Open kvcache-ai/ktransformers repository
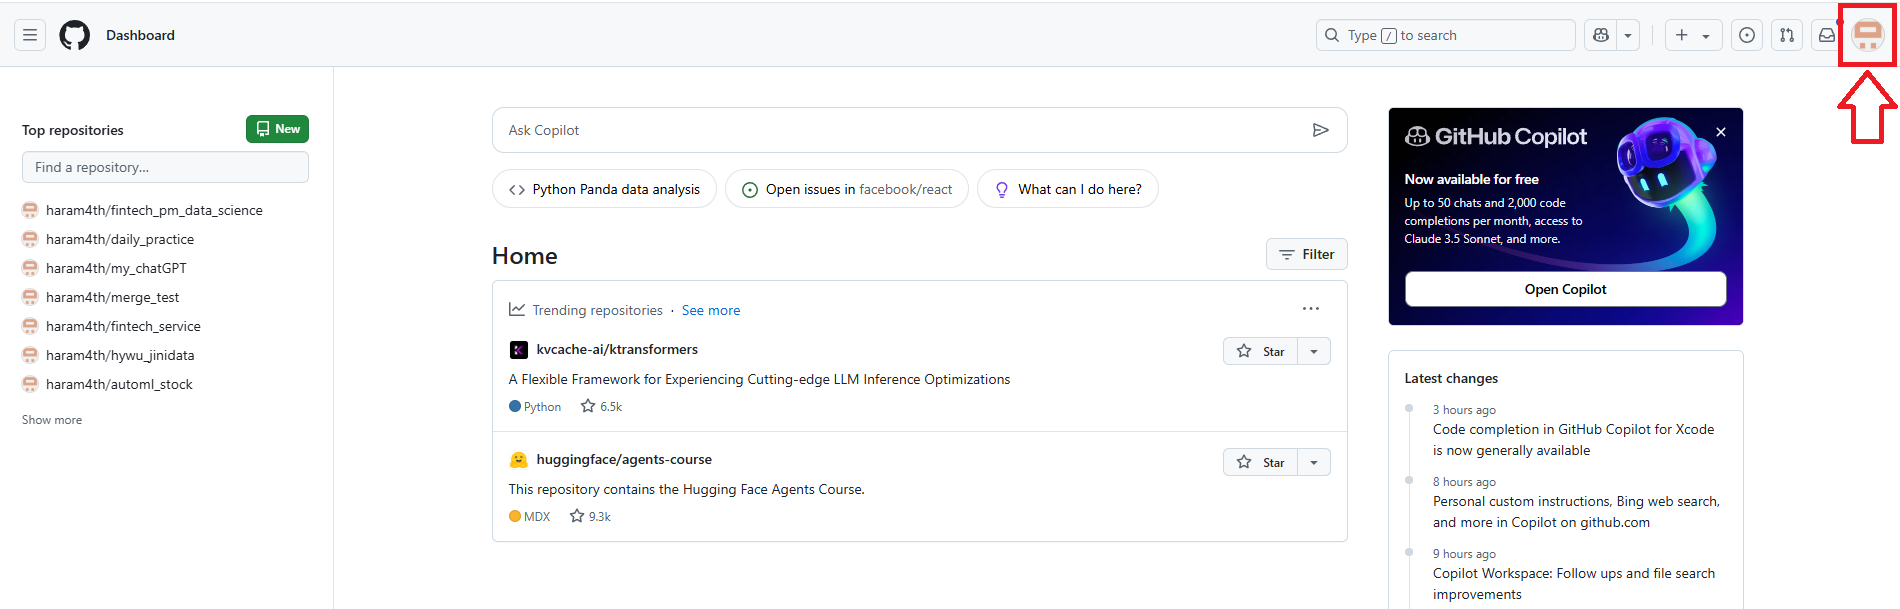This screenshot has width=1900, height=609. [617, 349]
